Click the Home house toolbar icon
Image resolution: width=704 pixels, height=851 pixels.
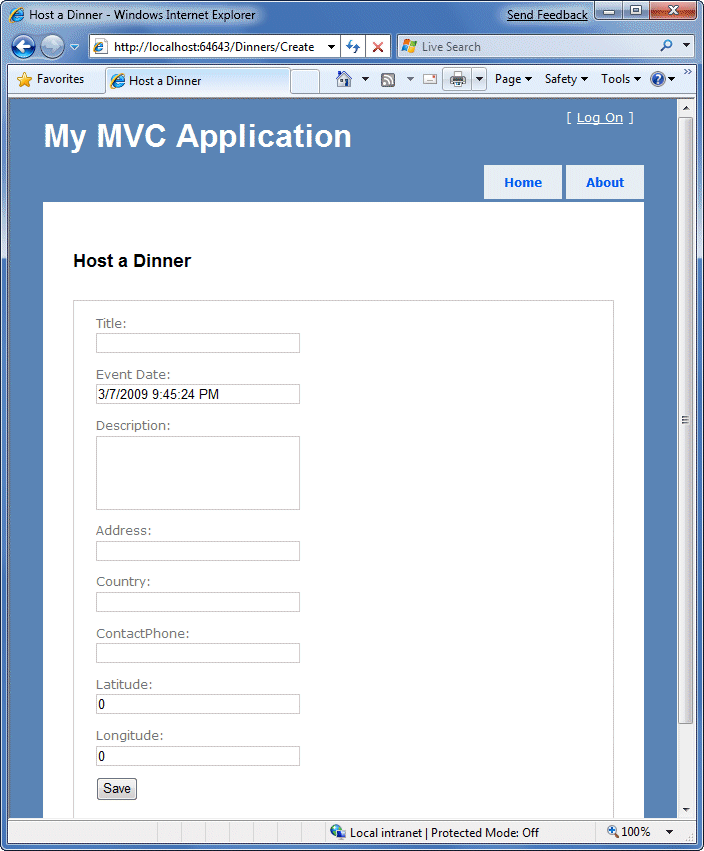[344, 79]
